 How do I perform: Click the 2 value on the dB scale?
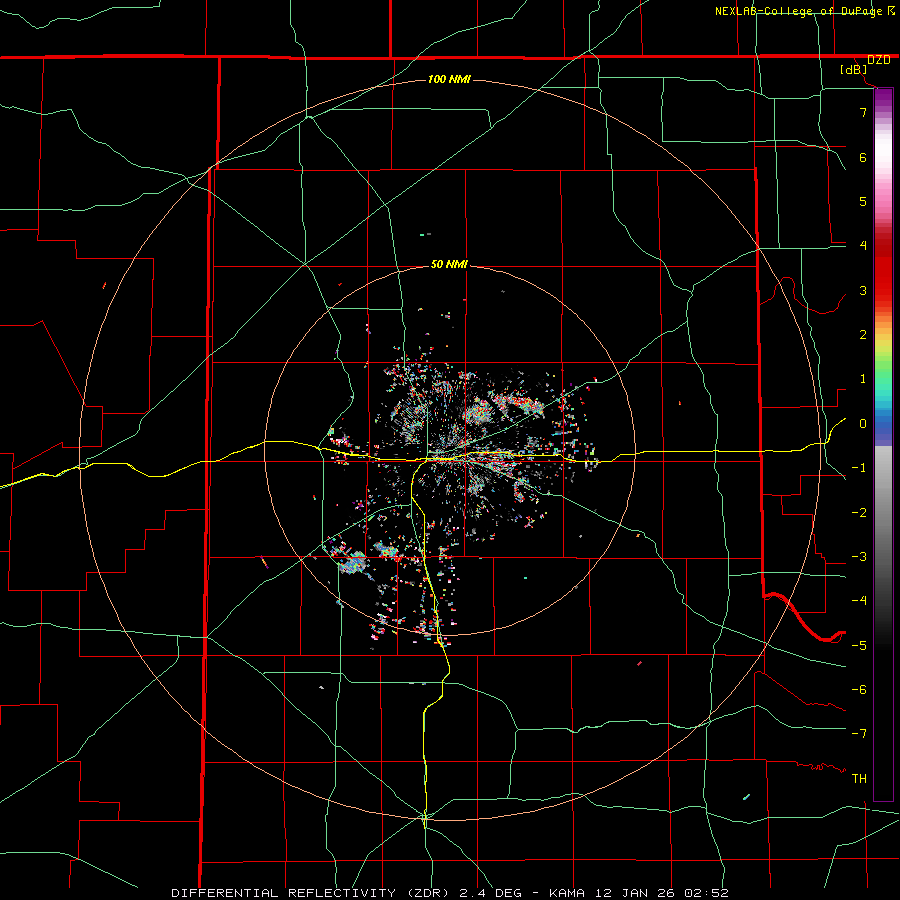point(863,335)
